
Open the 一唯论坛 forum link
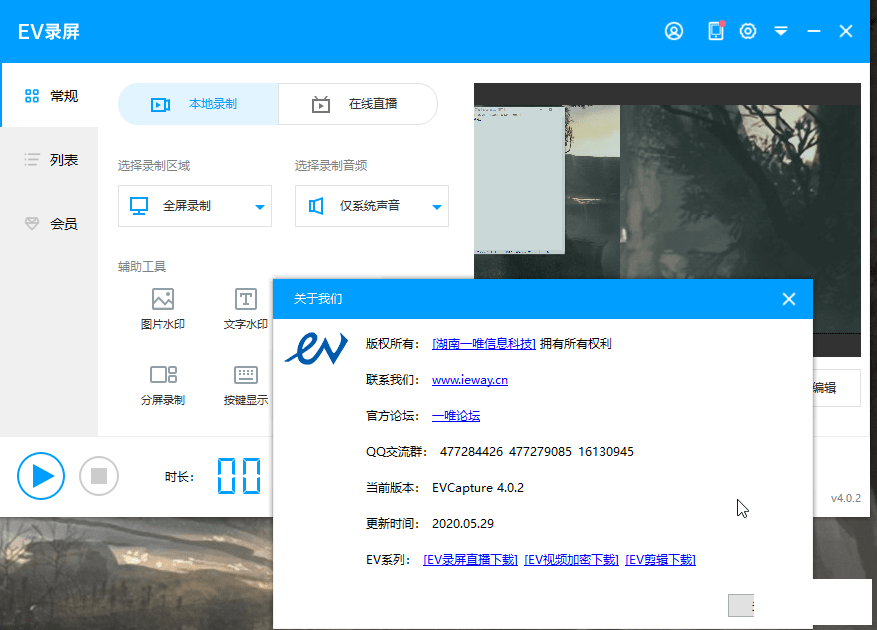[x=456, y=416]
